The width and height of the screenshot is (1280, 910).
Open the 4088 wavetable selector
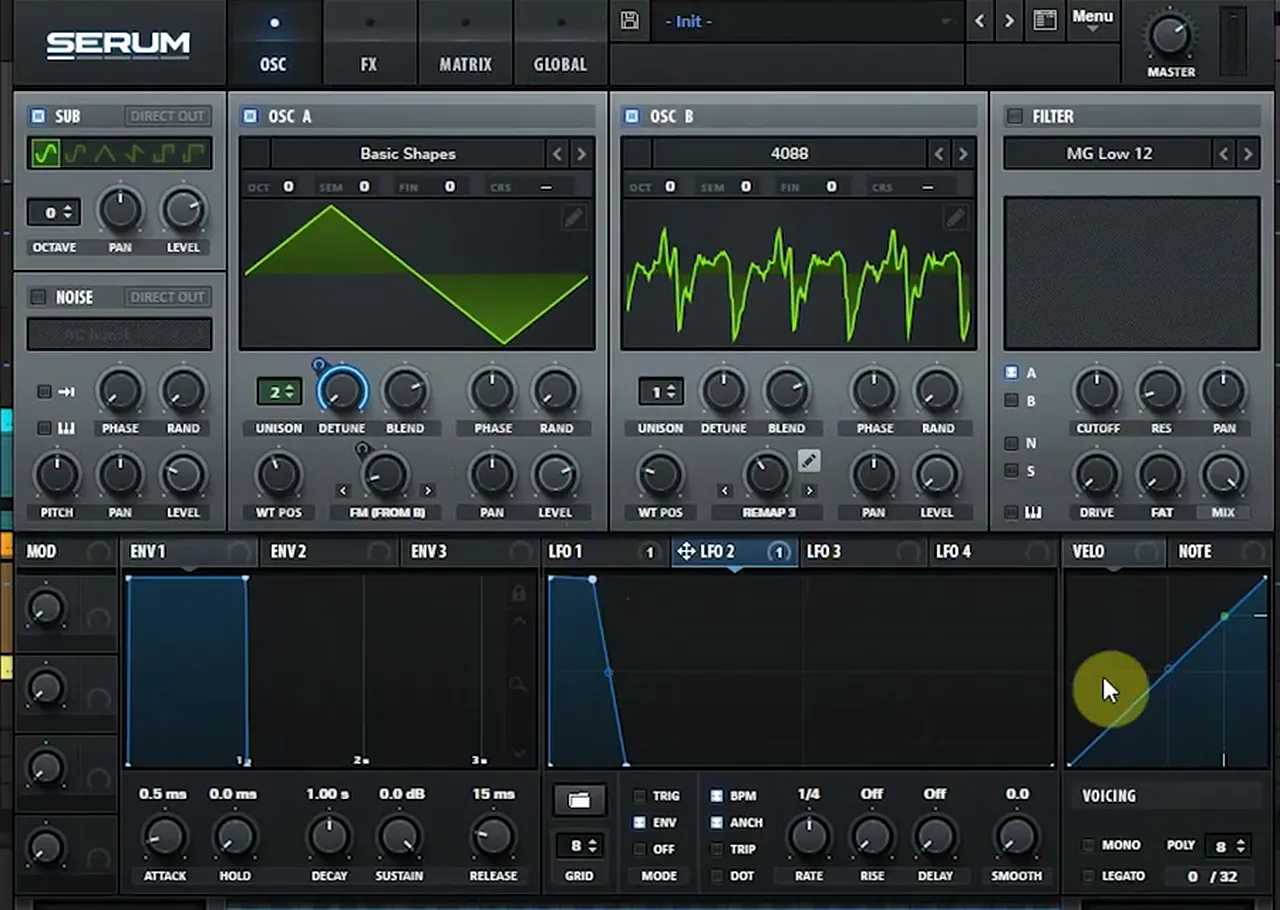click(790, 154)
